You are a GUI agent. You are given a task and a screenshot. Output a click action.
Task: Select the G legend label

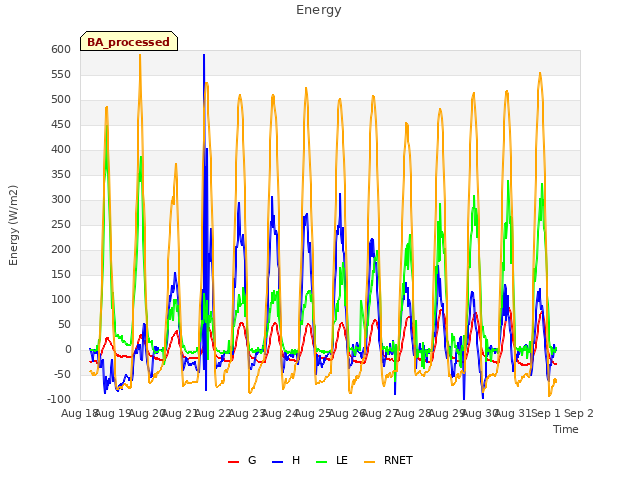[252, 460]
